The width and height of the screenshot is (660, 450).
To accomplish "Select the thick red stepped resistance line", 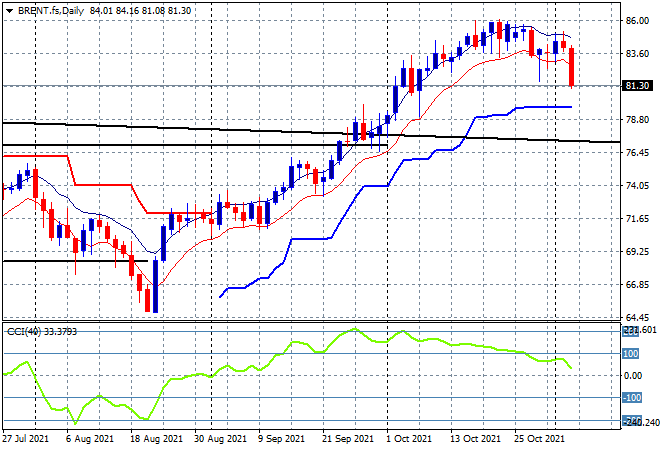I will [107, 184].
